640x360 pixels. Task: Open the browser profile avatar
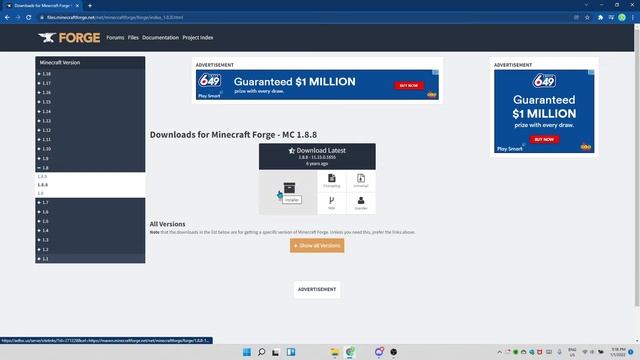[622, 18]
